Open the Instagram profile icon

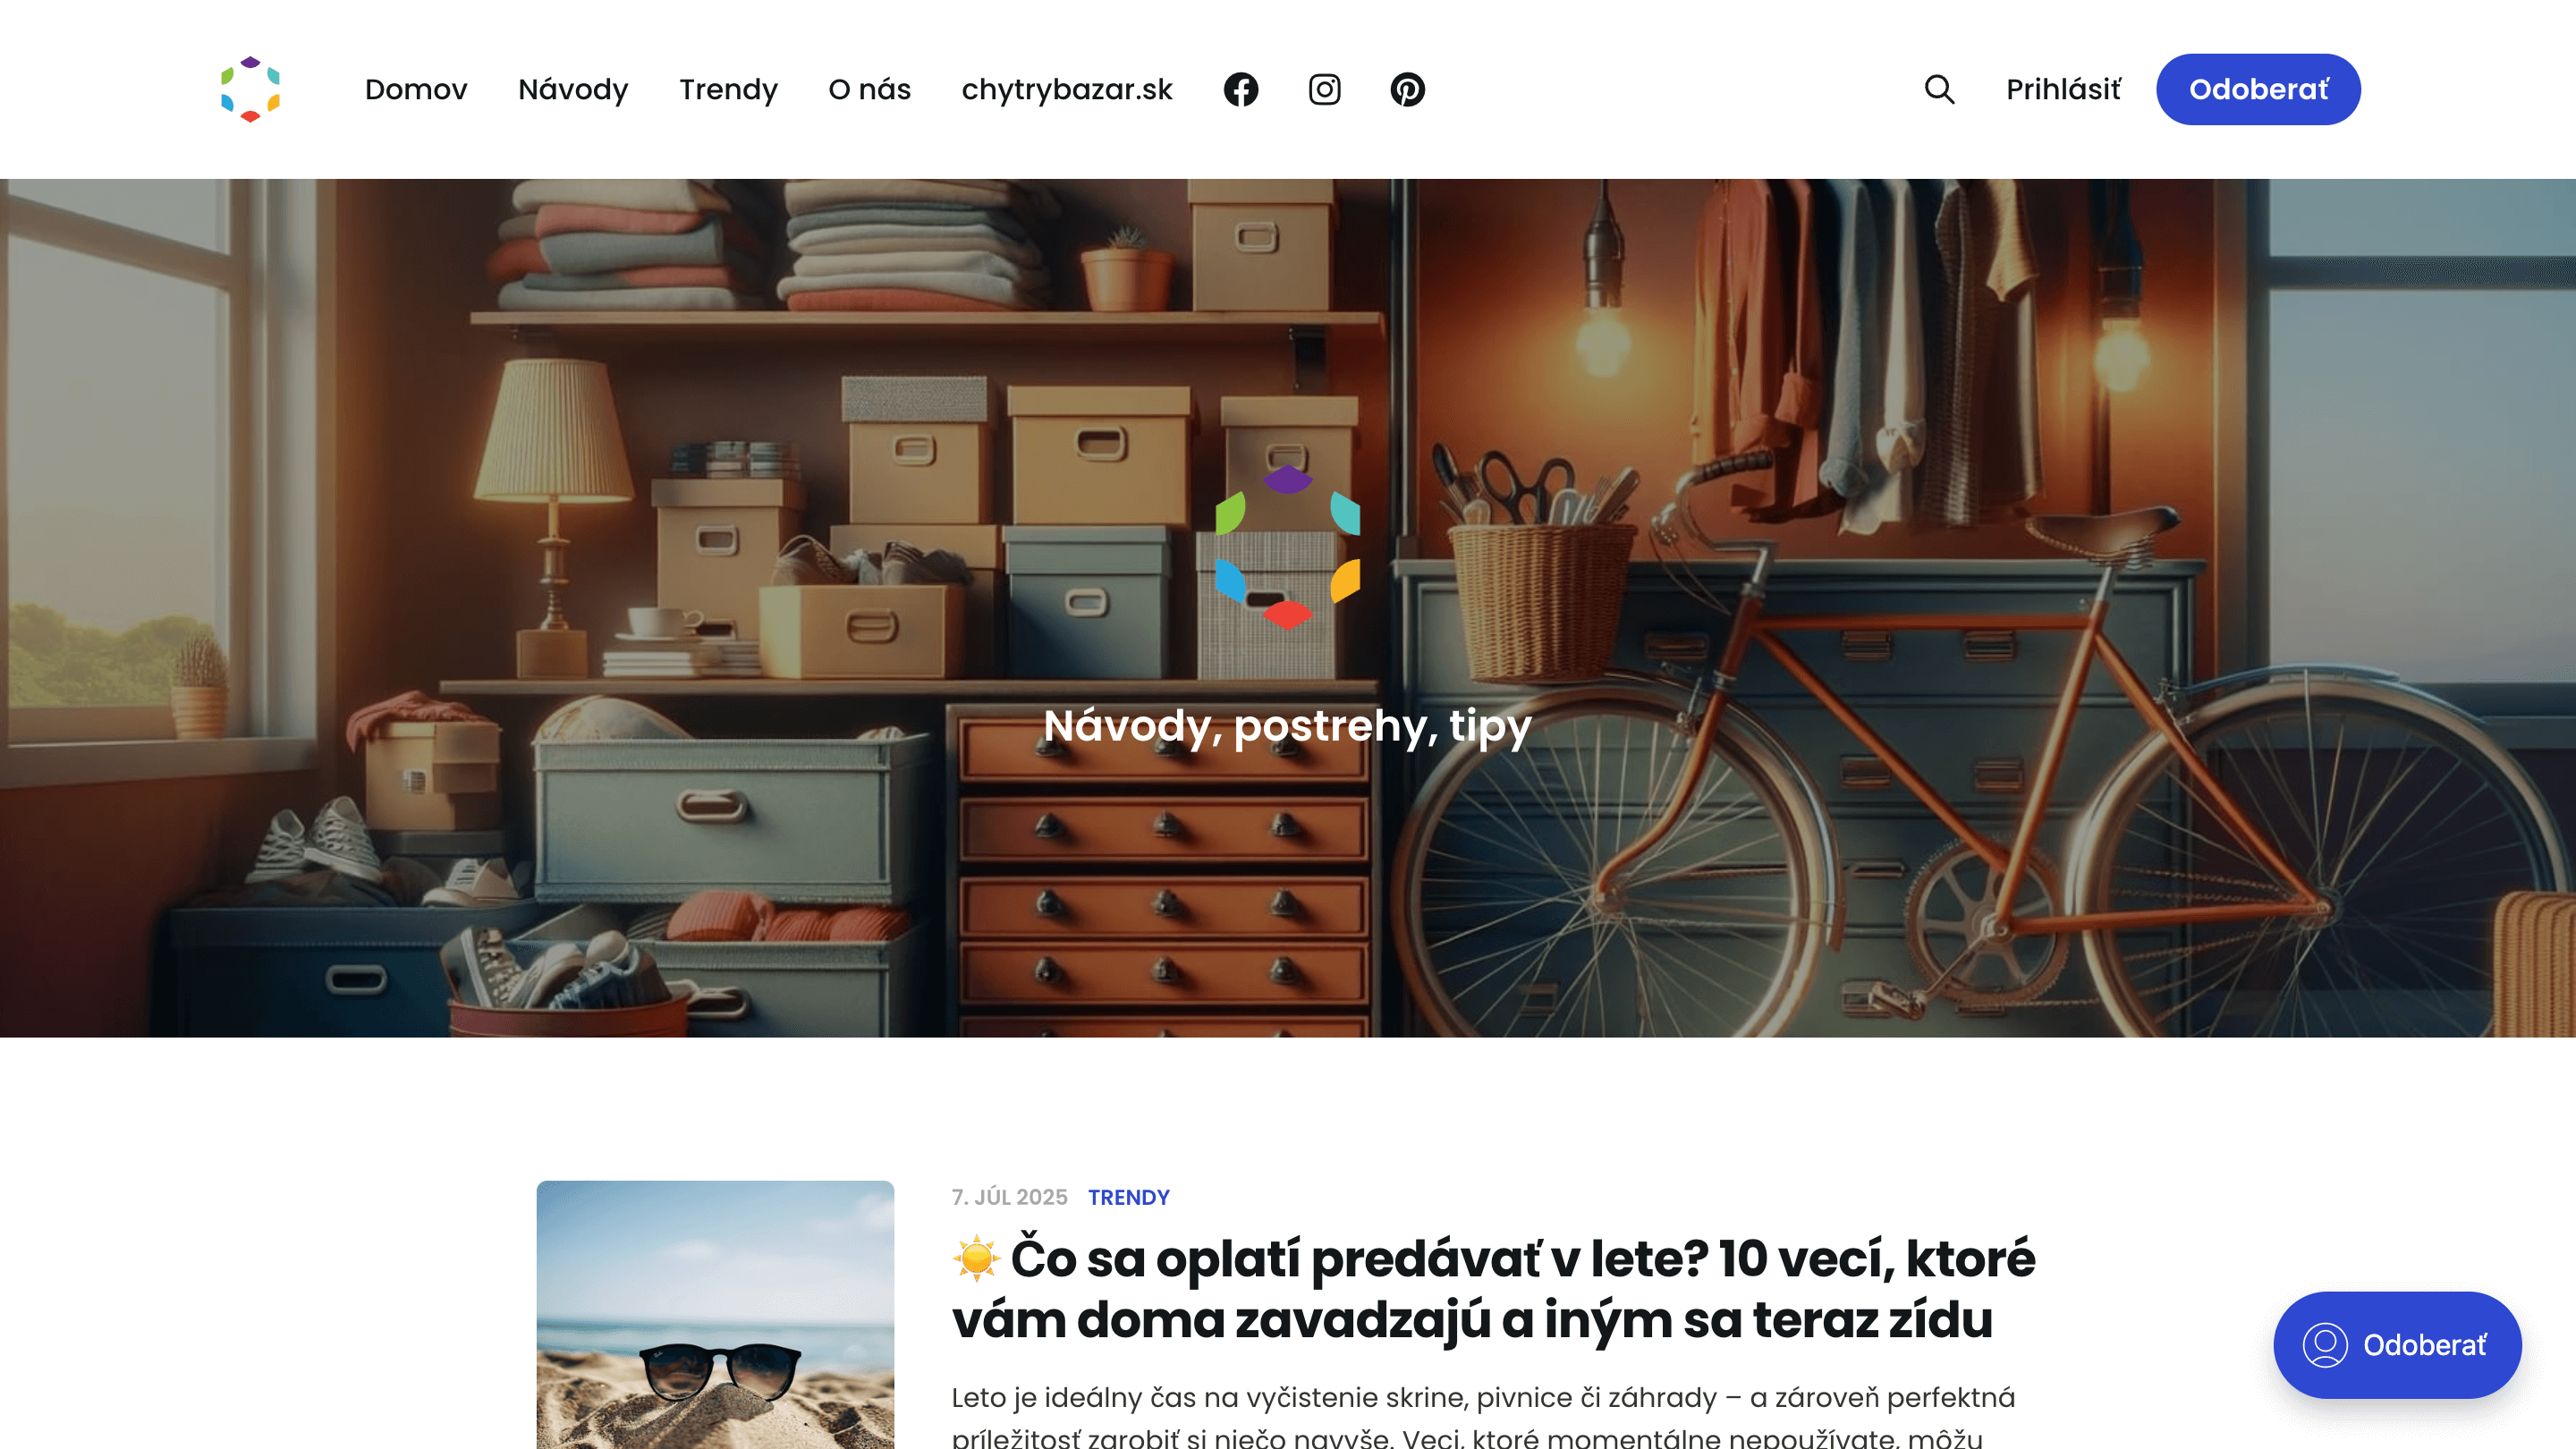click(1324, 89)
